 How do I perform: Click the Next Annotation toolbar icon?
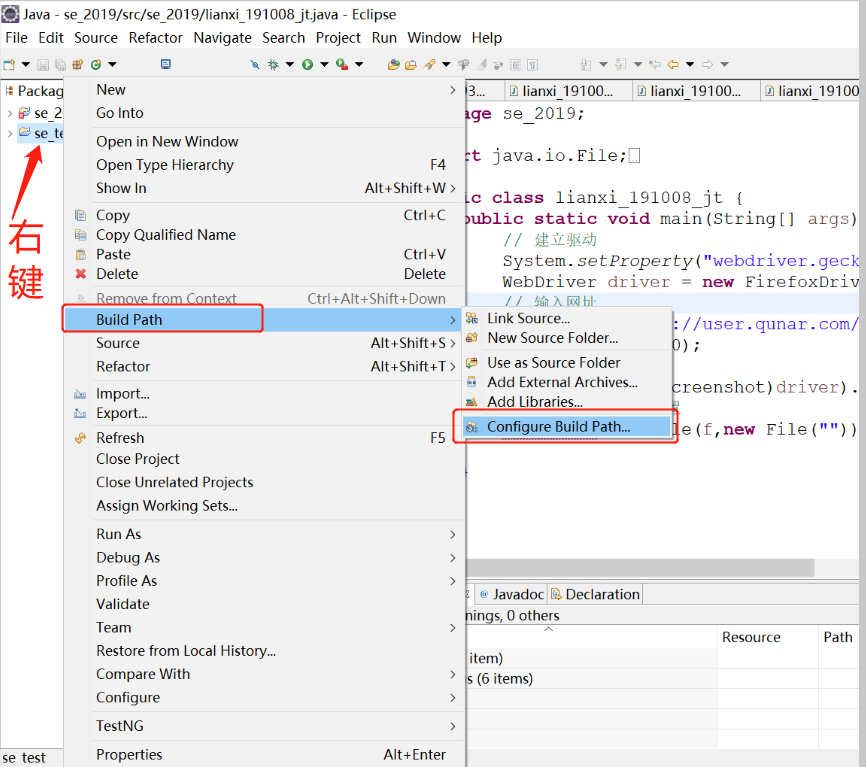pos(586,65)
